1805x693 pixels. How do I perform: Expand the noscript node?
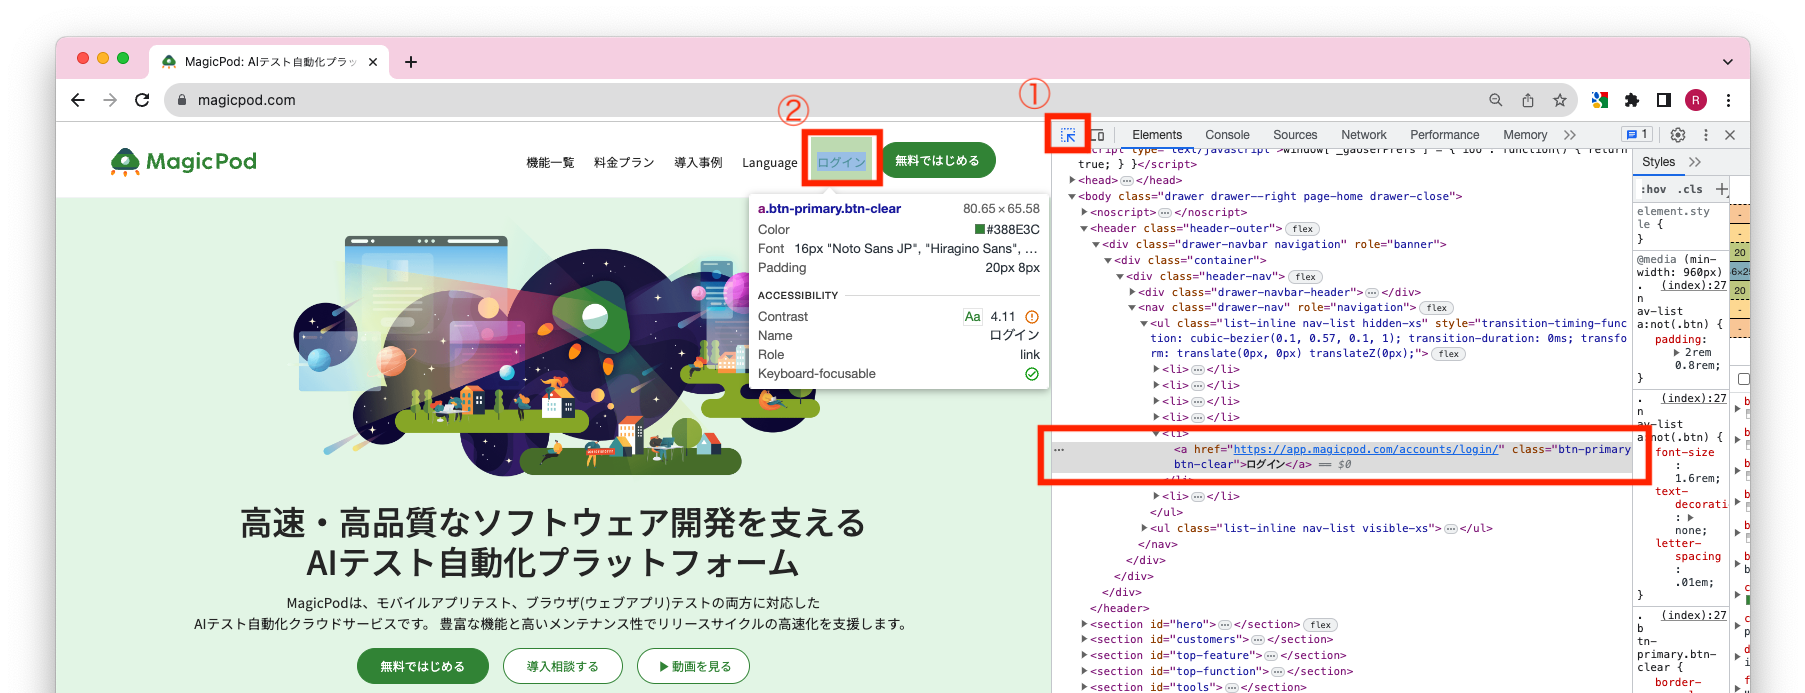[1085, 213]
